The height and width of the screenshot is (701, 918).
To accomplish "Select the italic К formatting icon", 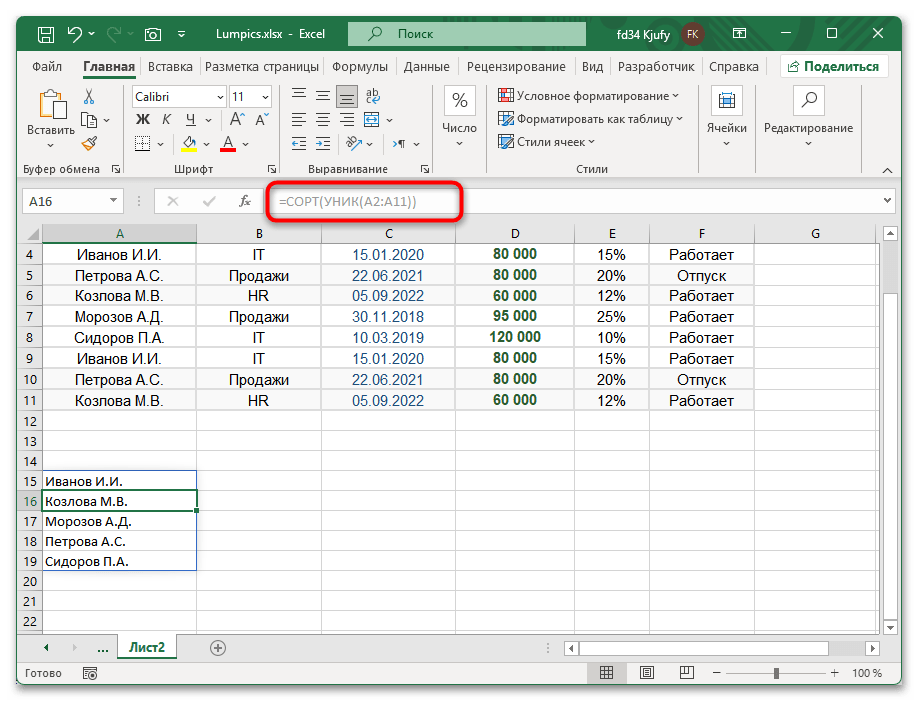I will 166,118.
